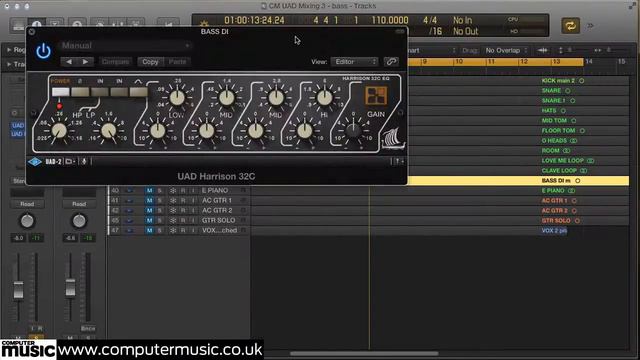Open the Manual preset dropdown
Viewport: 640px width, 360px height.
125,45
